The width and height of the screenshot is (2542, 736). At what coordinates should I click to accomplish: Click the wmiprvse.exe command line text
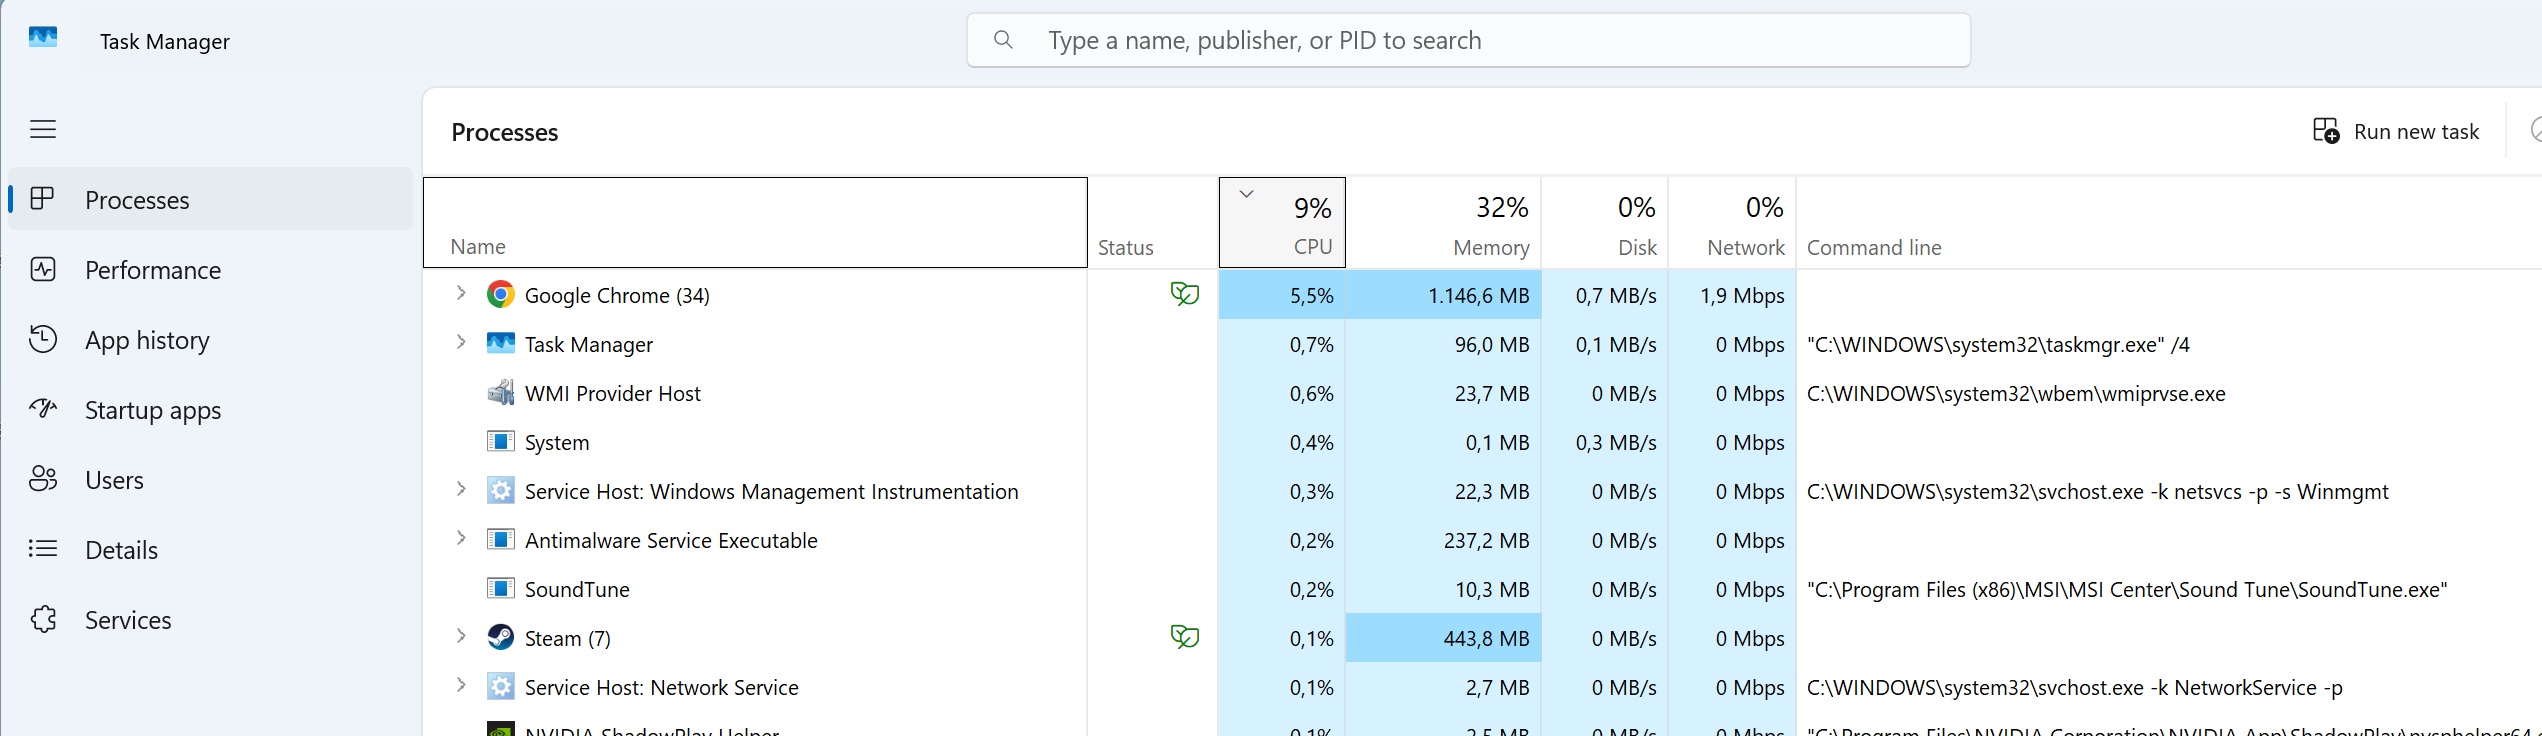(x=2016, y=393)
